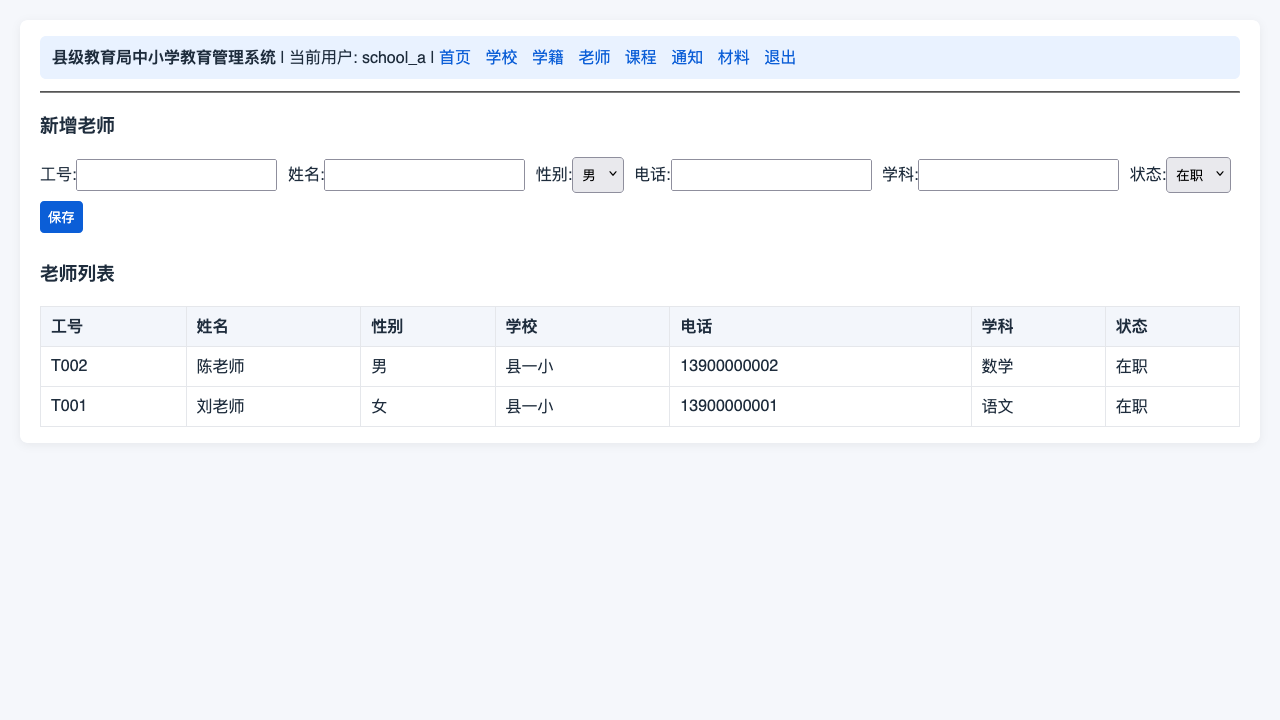Select the T001 cell in teacher list
Viewport: 1280px width, 720px height.
[x=113, y=406]
